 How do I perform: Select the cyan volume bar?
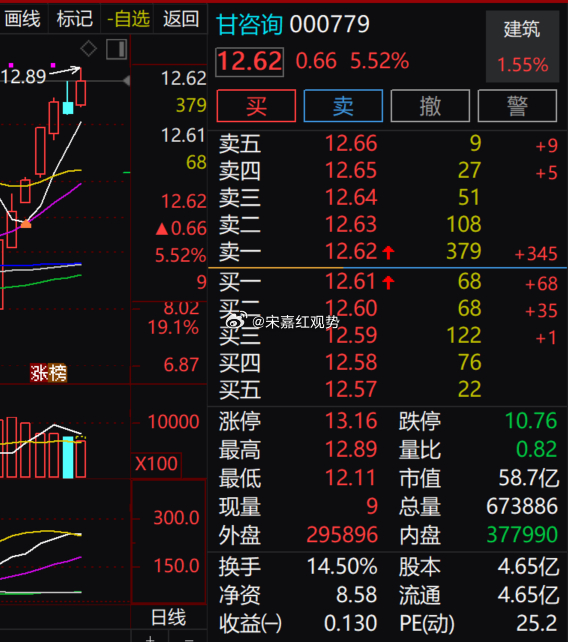[x=68, y=457]
